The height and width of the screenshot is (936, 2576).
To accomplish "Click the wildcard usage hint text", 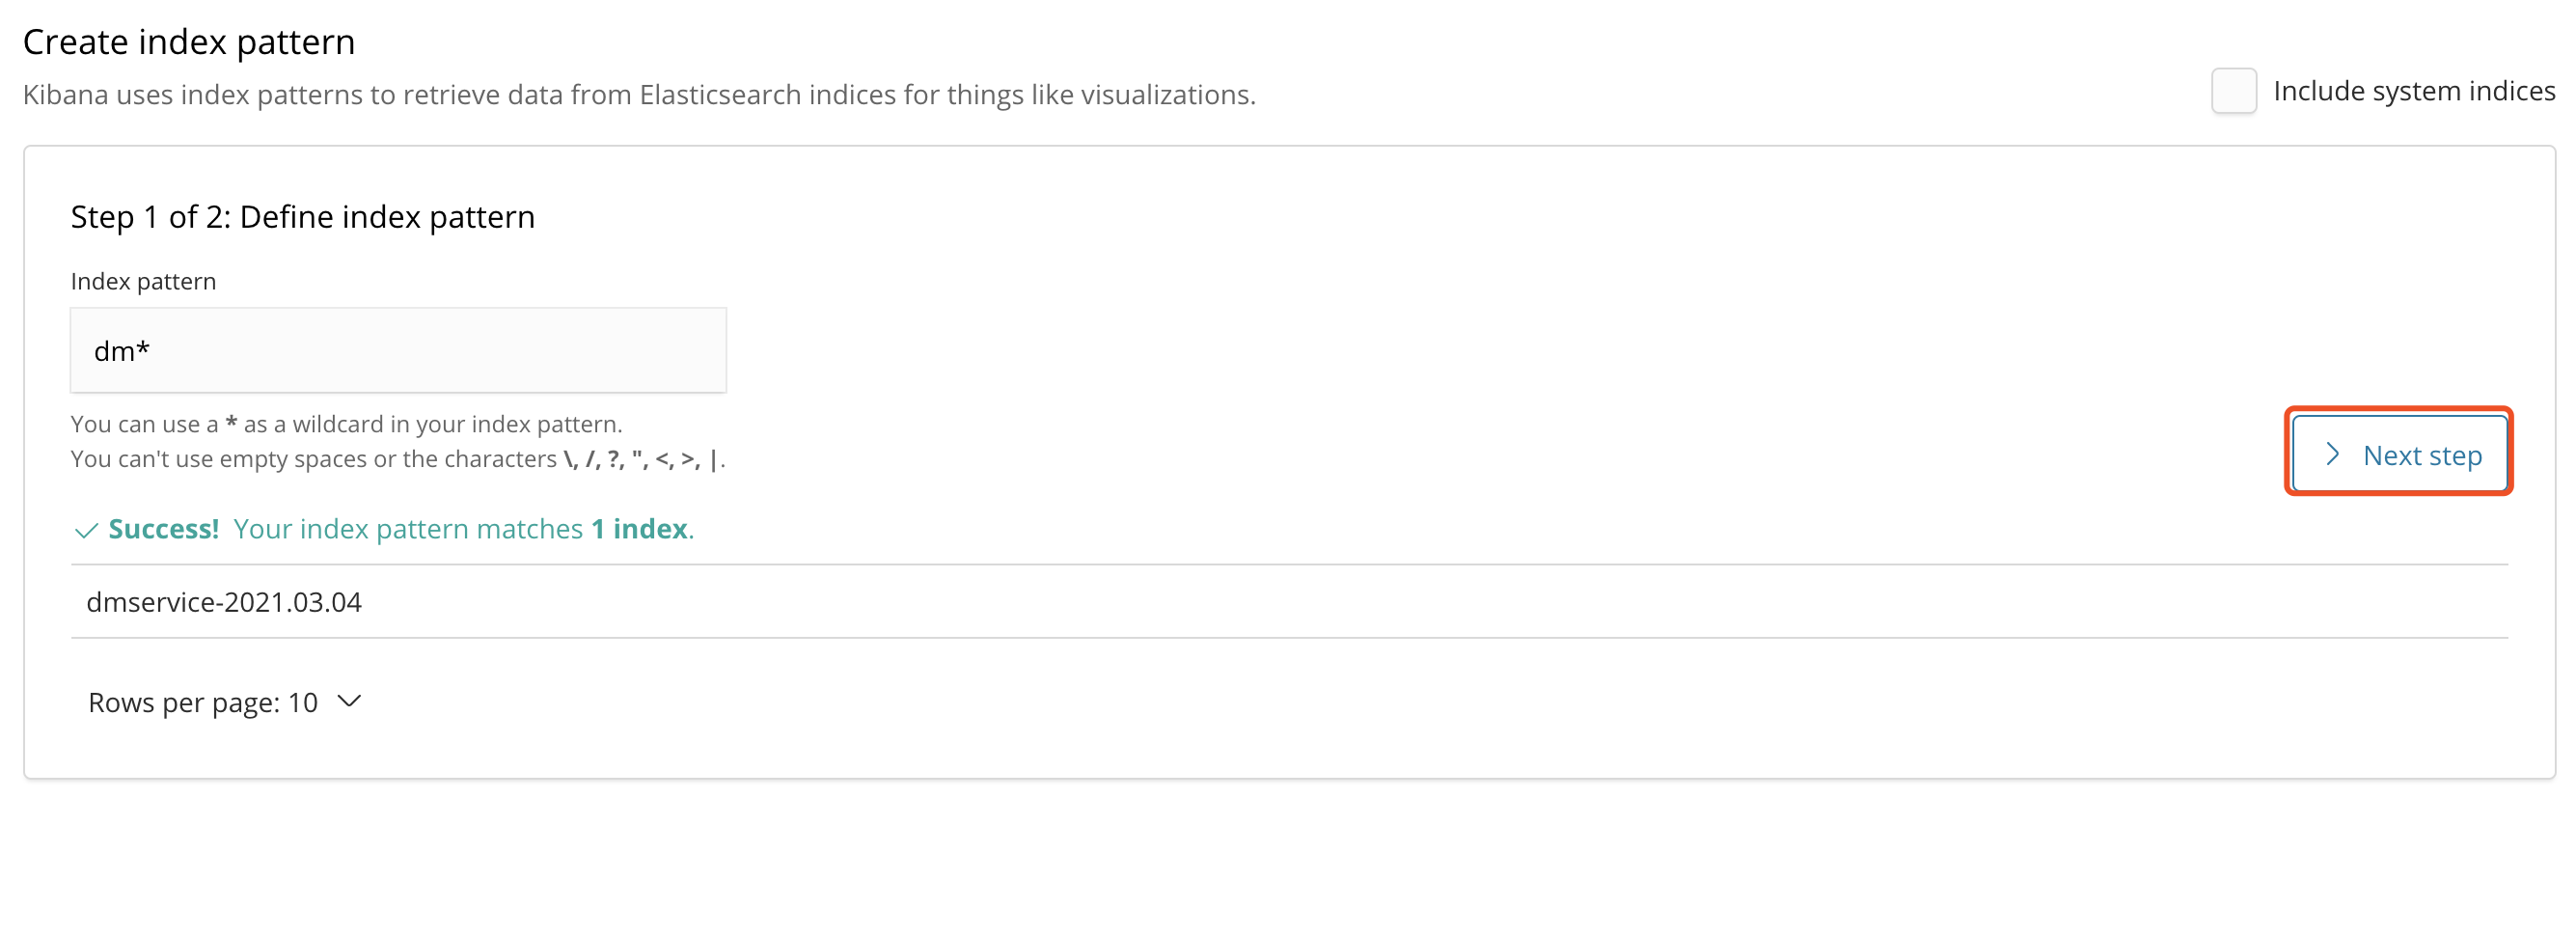I will pos(346,424).
